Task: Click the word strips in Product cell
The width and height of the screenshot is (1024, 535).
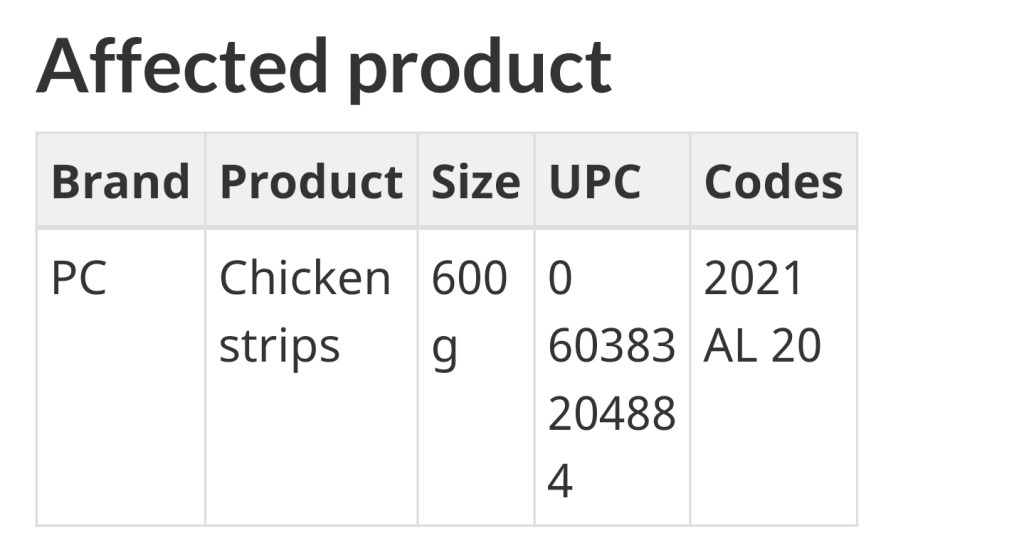Action: tap(279, 347)
